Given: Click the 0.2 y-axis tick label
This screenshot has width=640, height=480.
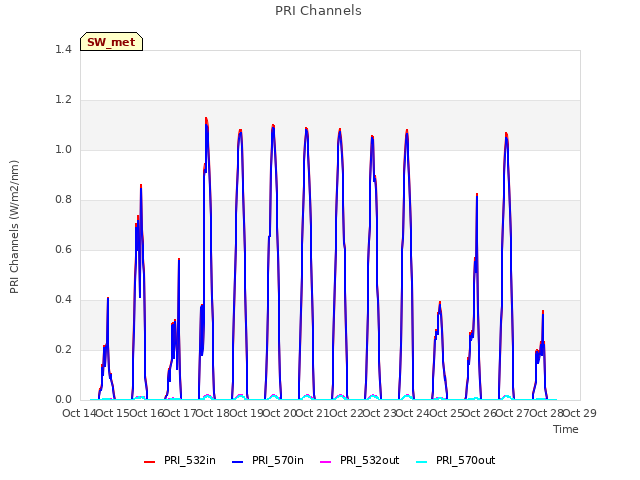Looking at the screenshot, I should coord(63,349).
